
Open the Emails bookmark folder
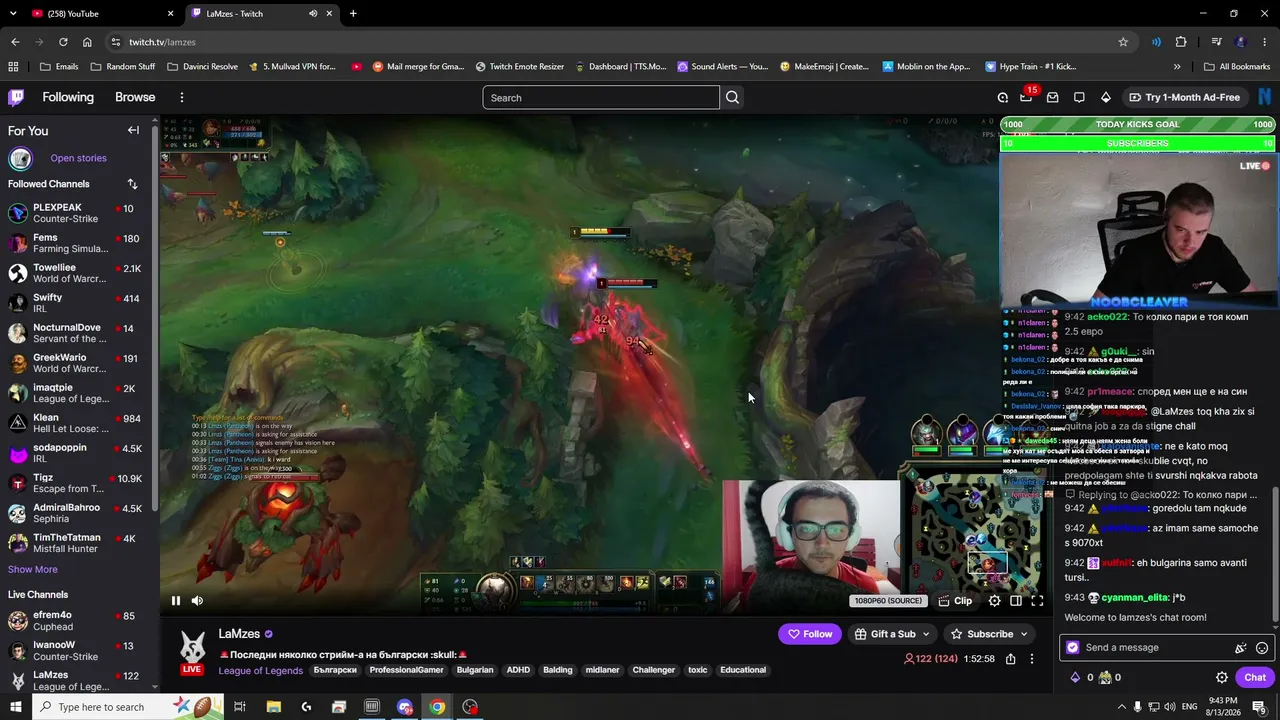pyautogui.click(x=58, y=67)
